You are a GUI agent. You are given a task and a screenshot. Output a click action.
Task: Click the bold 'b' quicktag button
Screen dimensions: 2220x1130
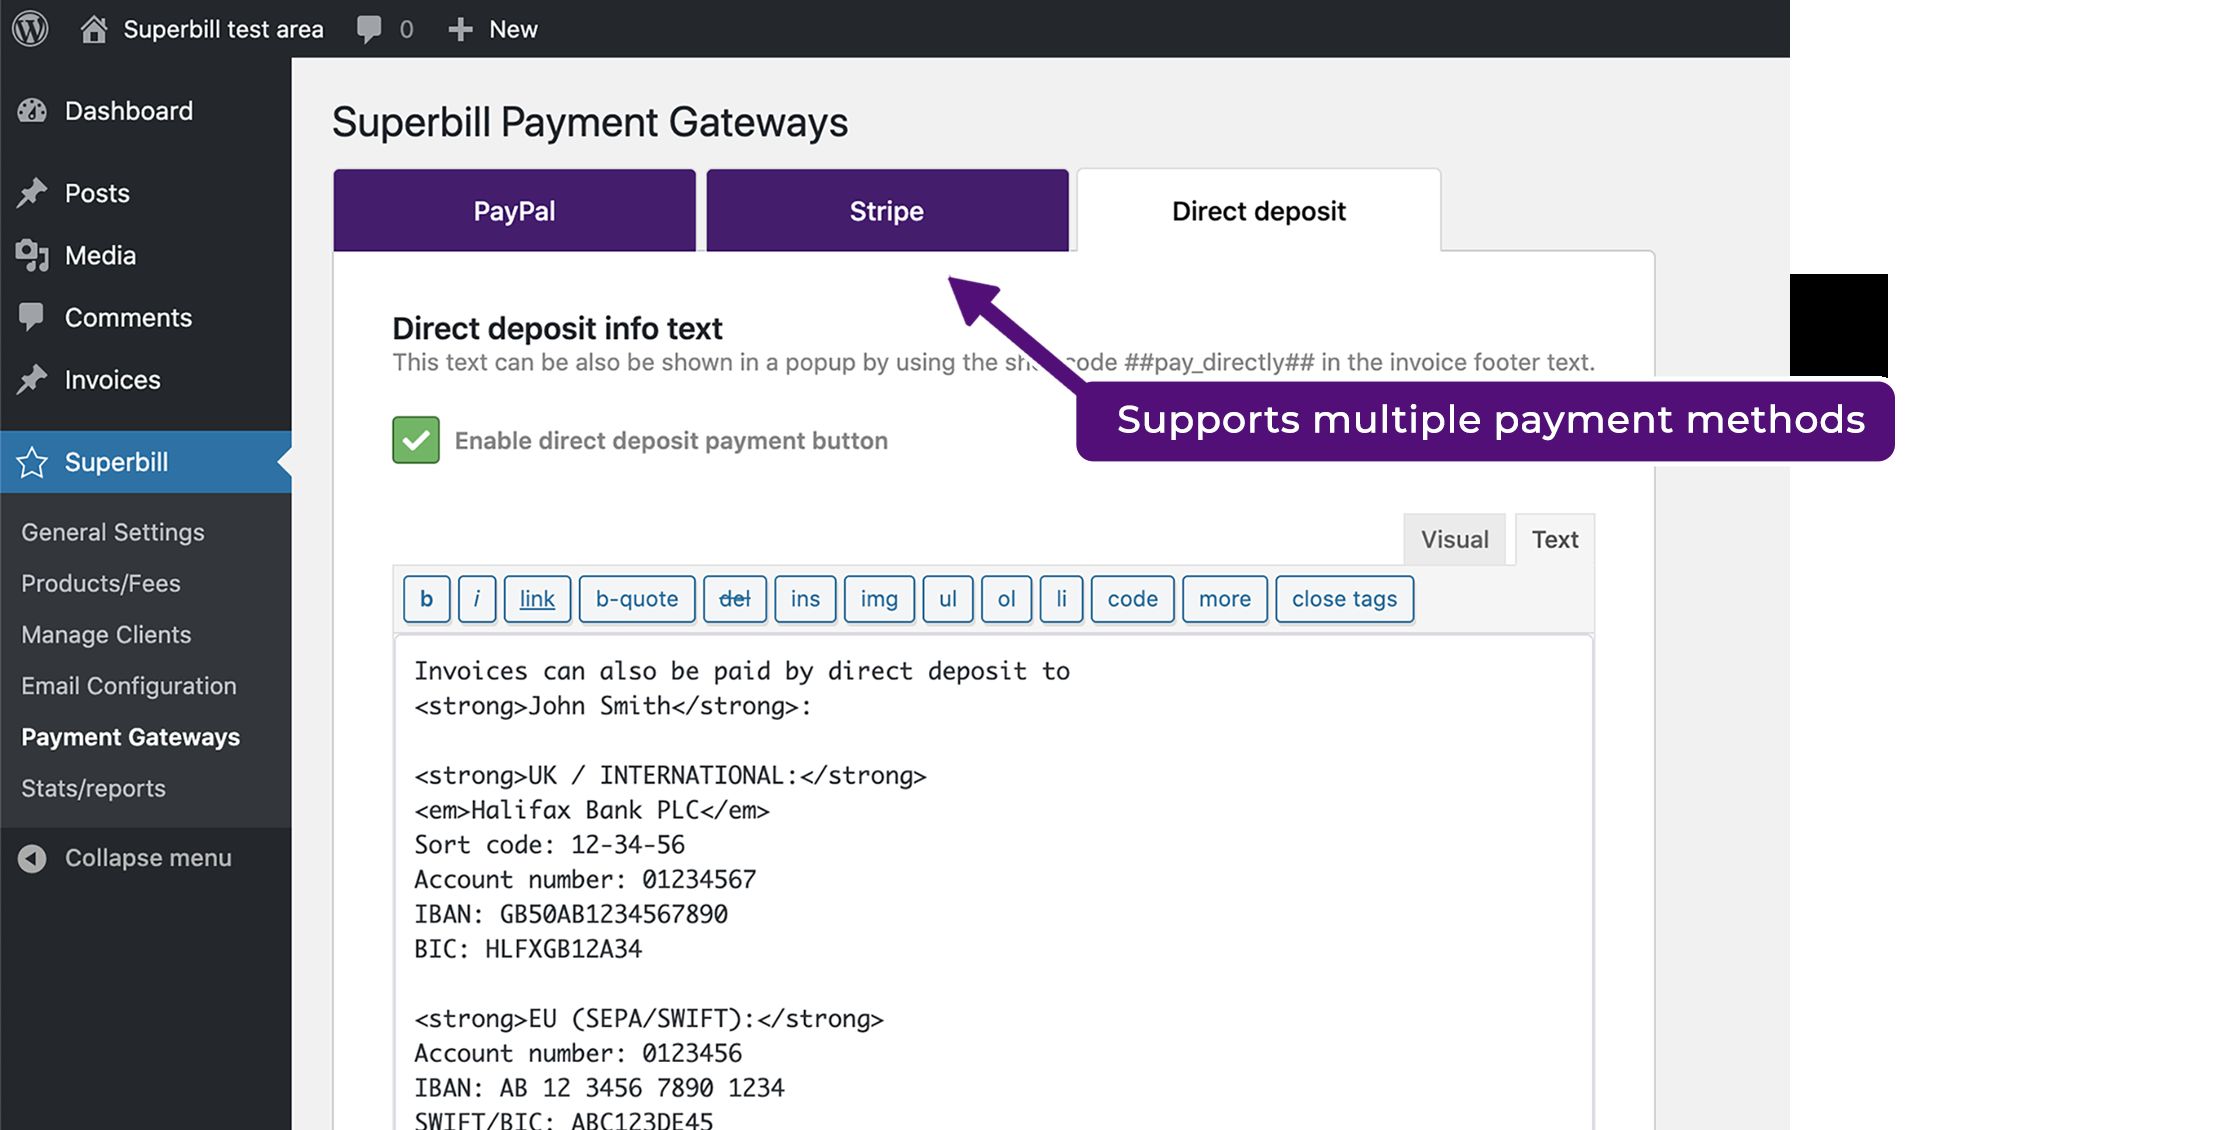tap(427, 599)
